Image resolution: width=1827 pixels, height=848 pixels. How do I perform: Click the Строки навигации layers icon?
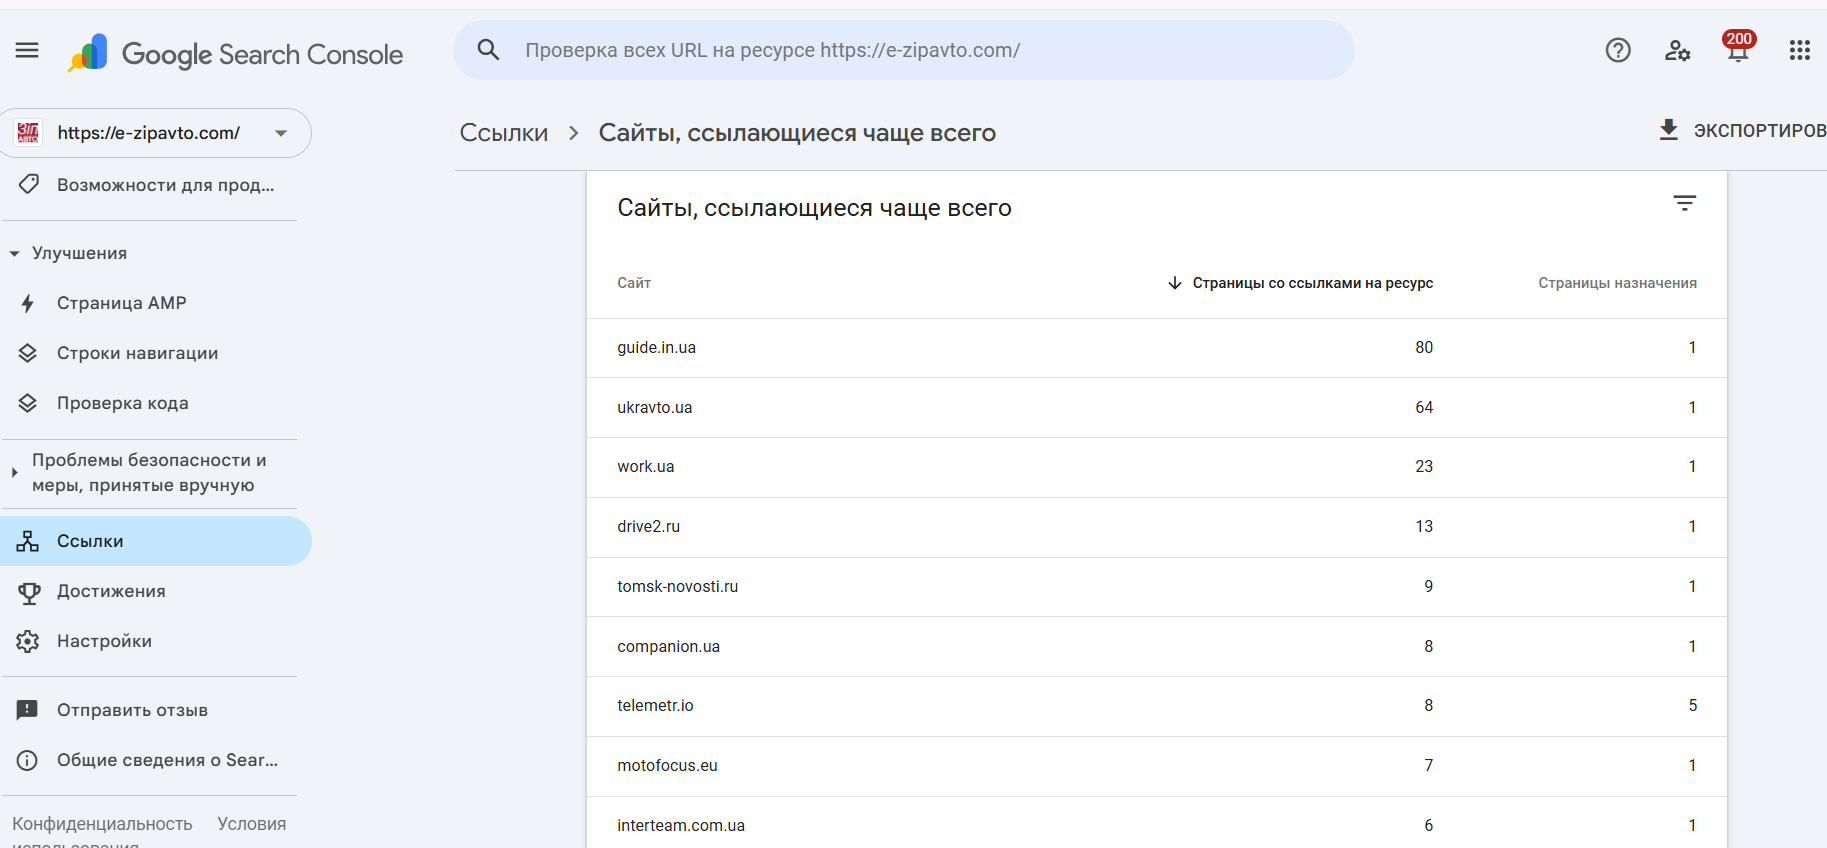point(28,353)
